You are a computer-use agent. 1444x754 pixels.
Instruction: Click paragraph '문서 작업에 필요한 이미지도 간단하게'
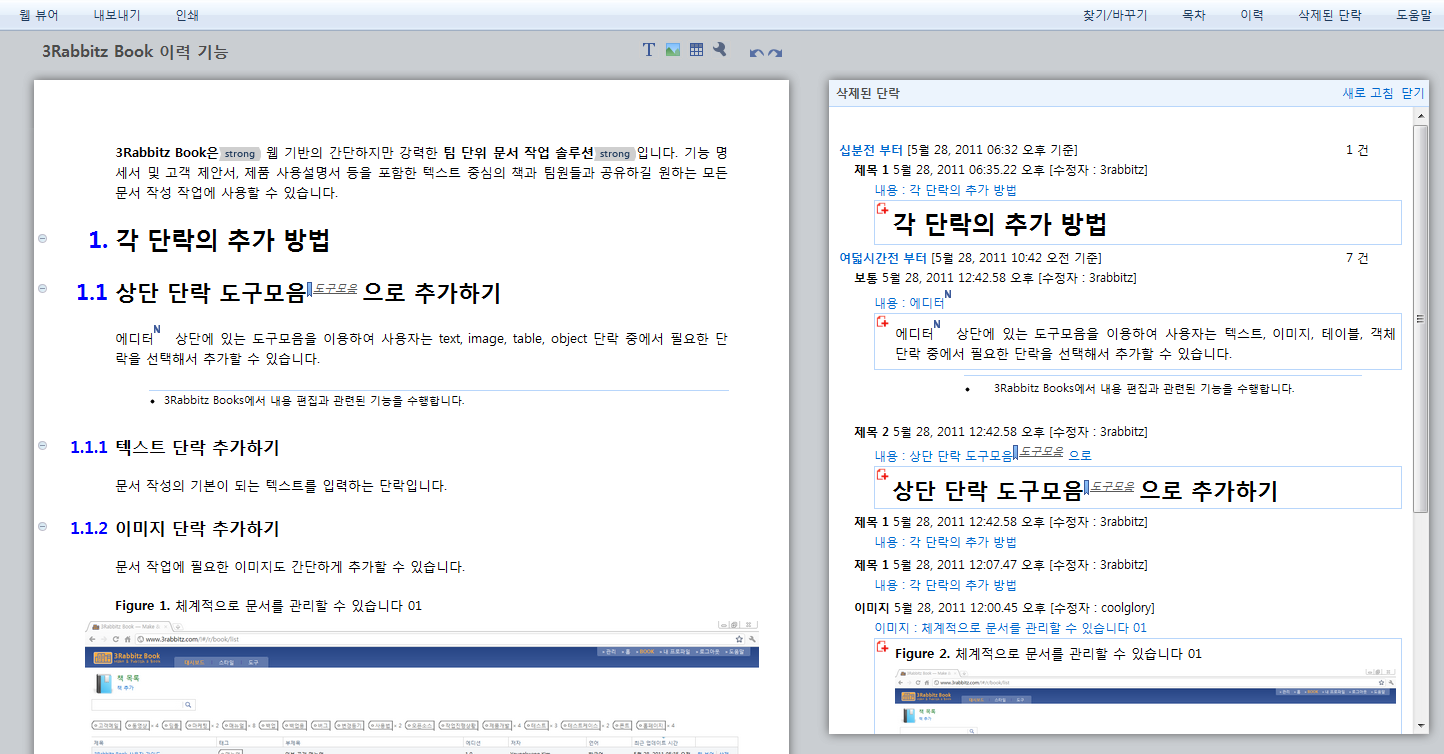[x=290, y=567]
